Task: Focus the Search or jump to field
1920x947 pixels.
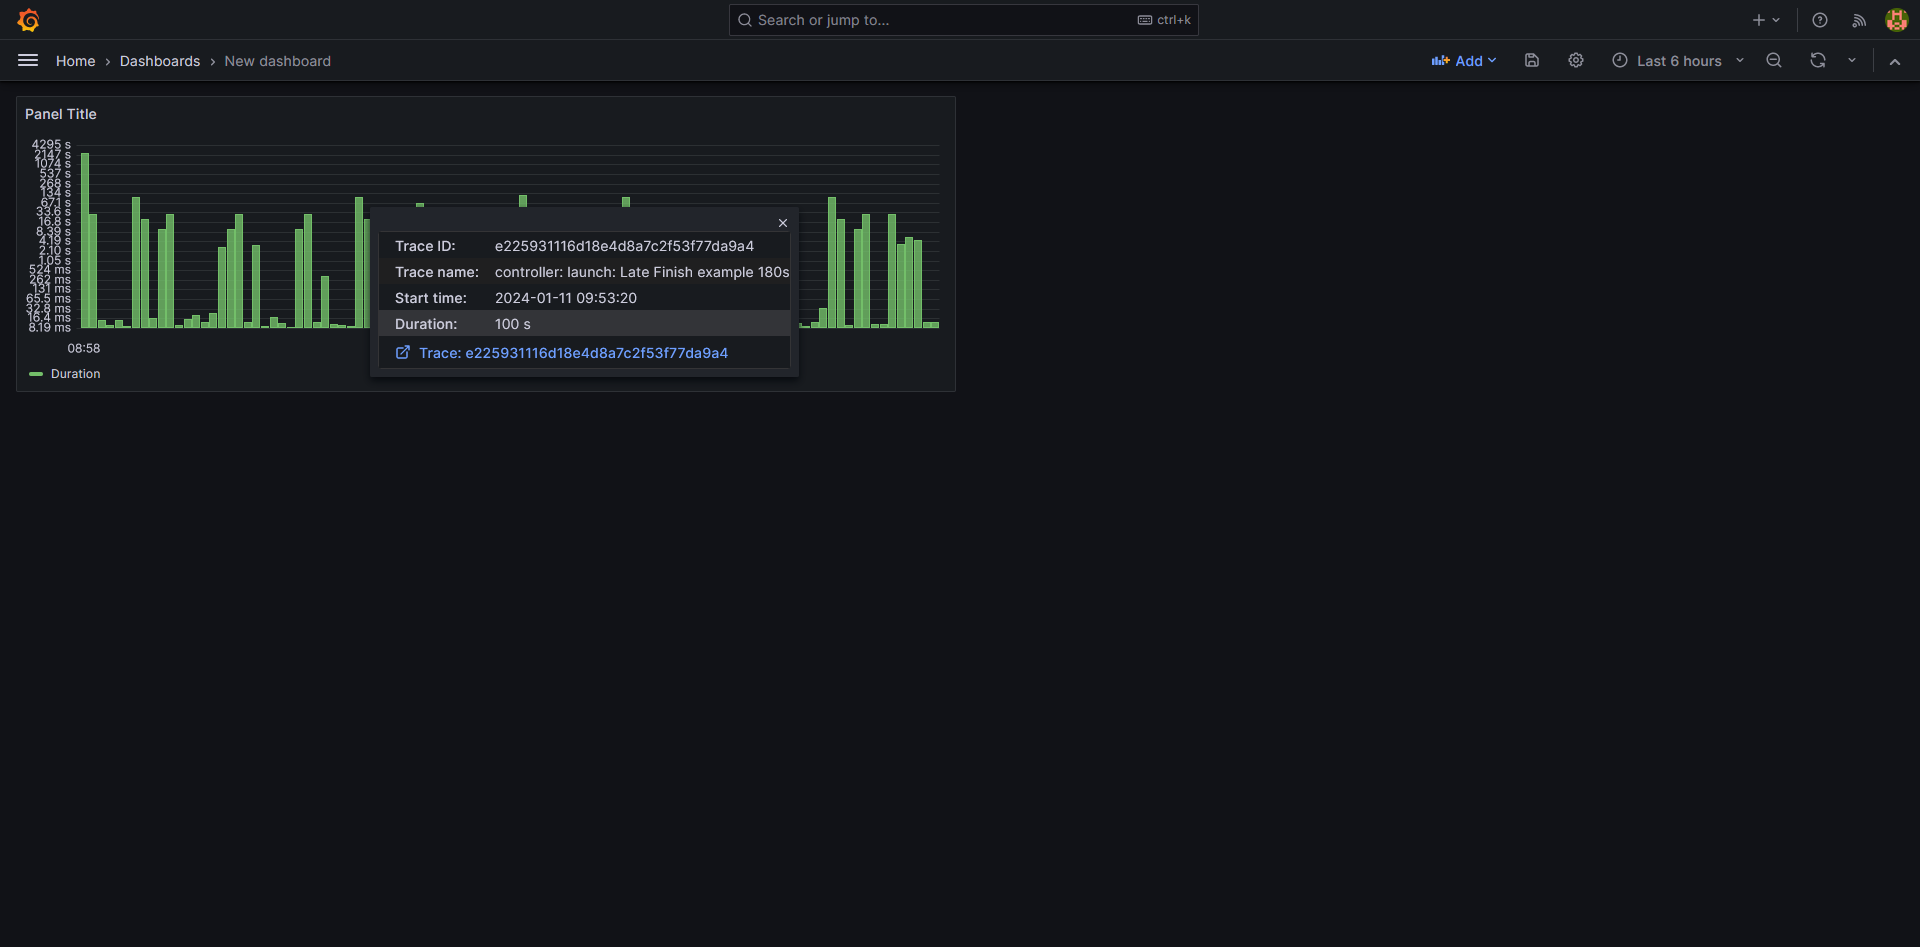Action: coord(940,20)
